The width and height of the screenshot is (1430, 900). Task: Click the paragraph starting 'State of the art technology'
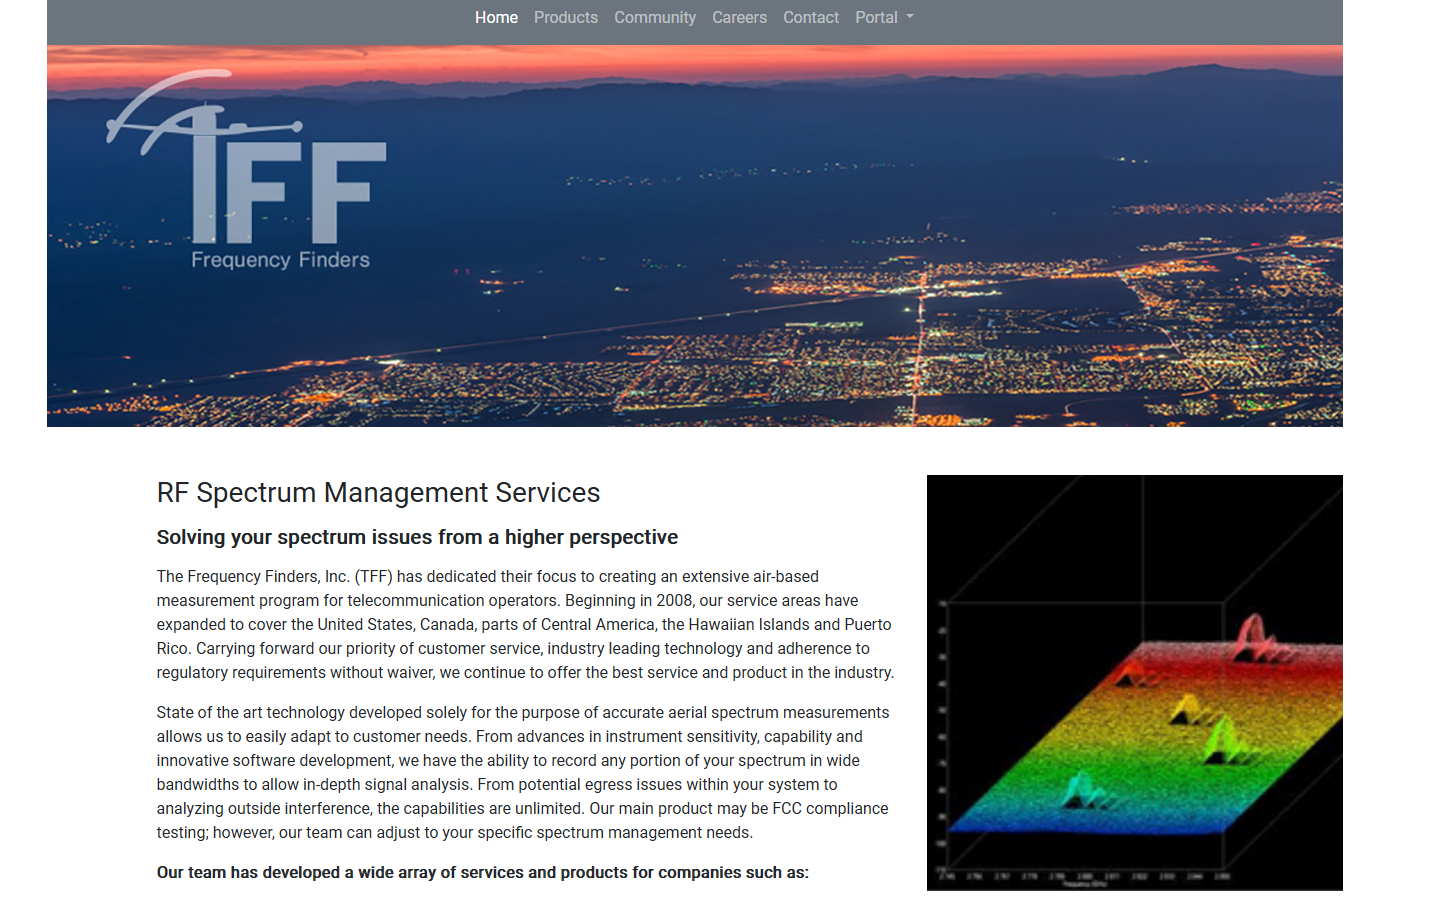point(523,772)
